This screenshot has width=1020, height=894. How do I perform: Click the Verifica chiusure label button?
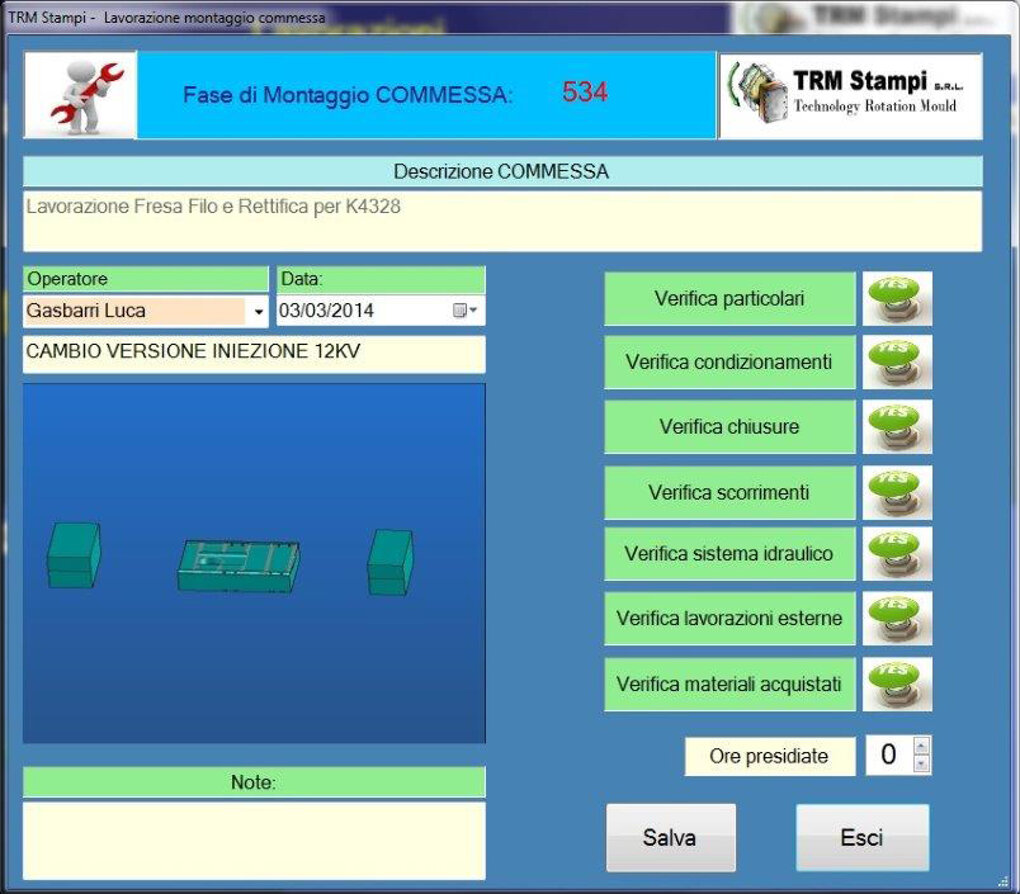[x=729, y=426]
